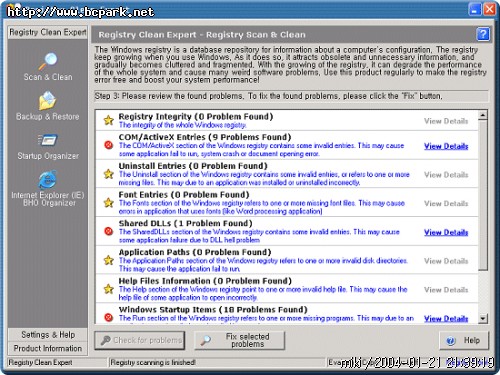
Task: Click the Backup & Restore label
Action: pyautogui.click(x=48, y=117)
